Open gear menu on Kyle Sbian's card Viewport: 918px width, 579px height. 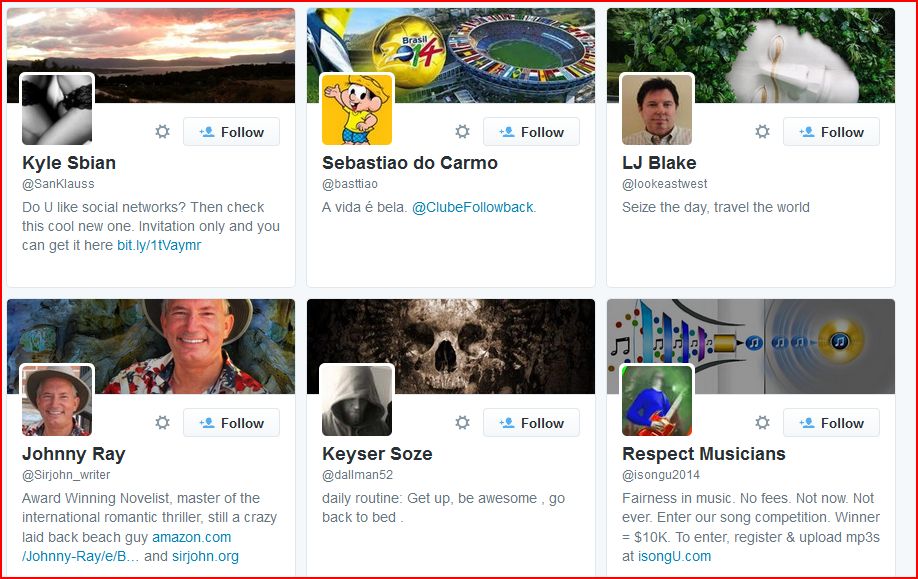point(162,132)
